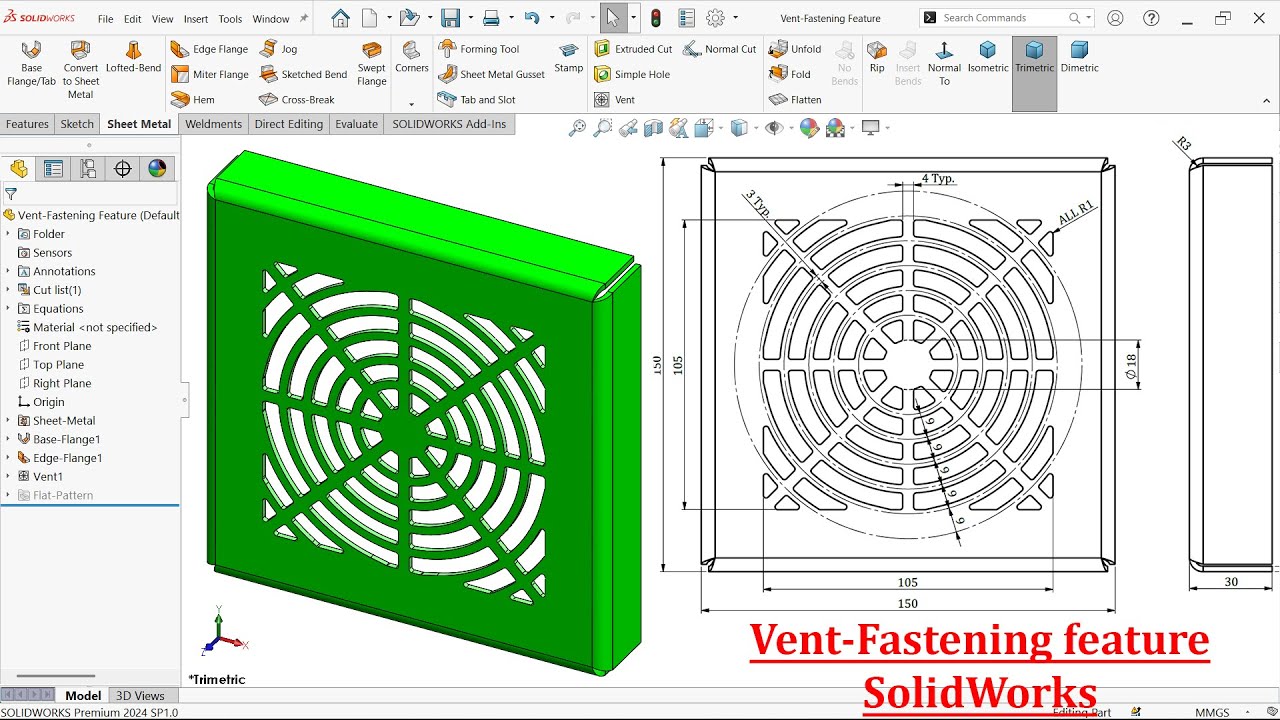Pick the Jog tool

tap(279, 49)
